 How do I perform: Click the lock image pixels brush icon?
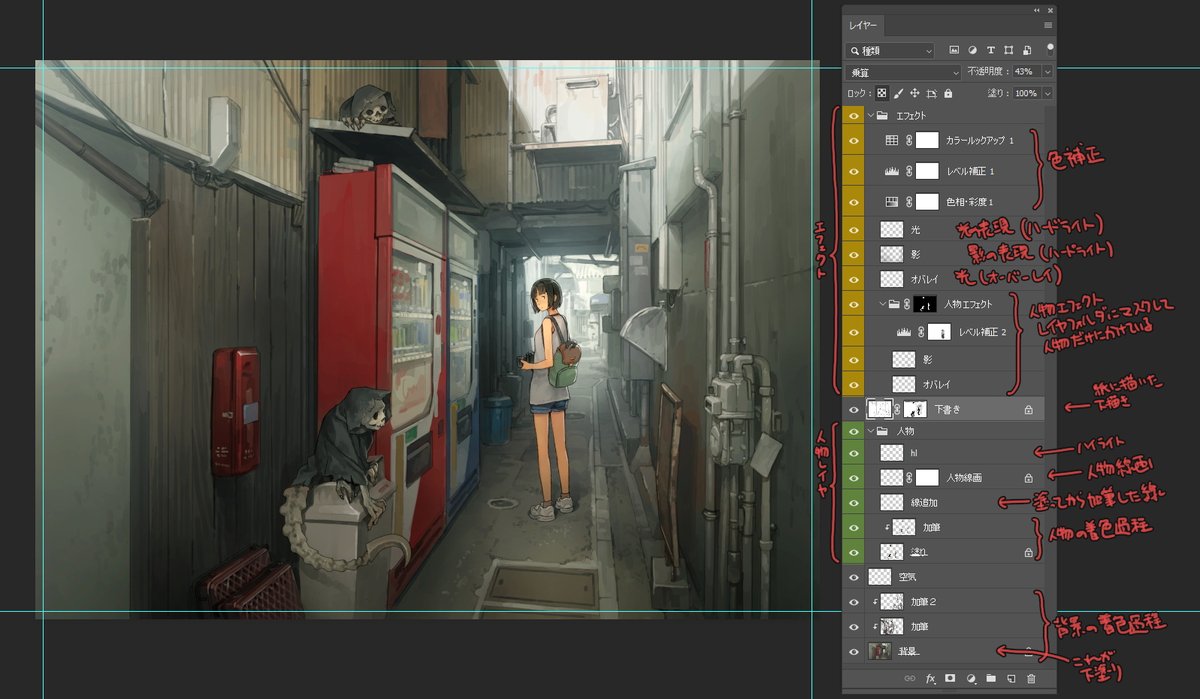point(899,93)
